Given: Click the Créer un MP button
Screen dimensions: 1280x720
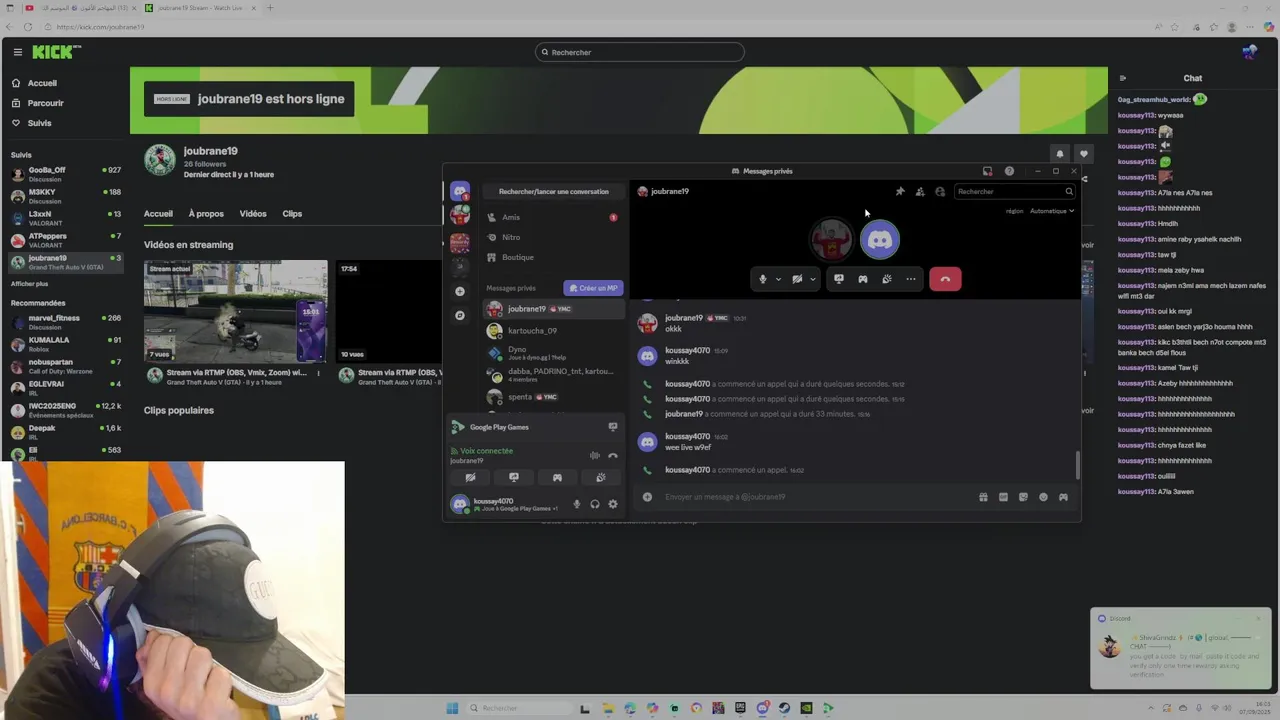Looking at the screenshot, I should coord(593,288).
